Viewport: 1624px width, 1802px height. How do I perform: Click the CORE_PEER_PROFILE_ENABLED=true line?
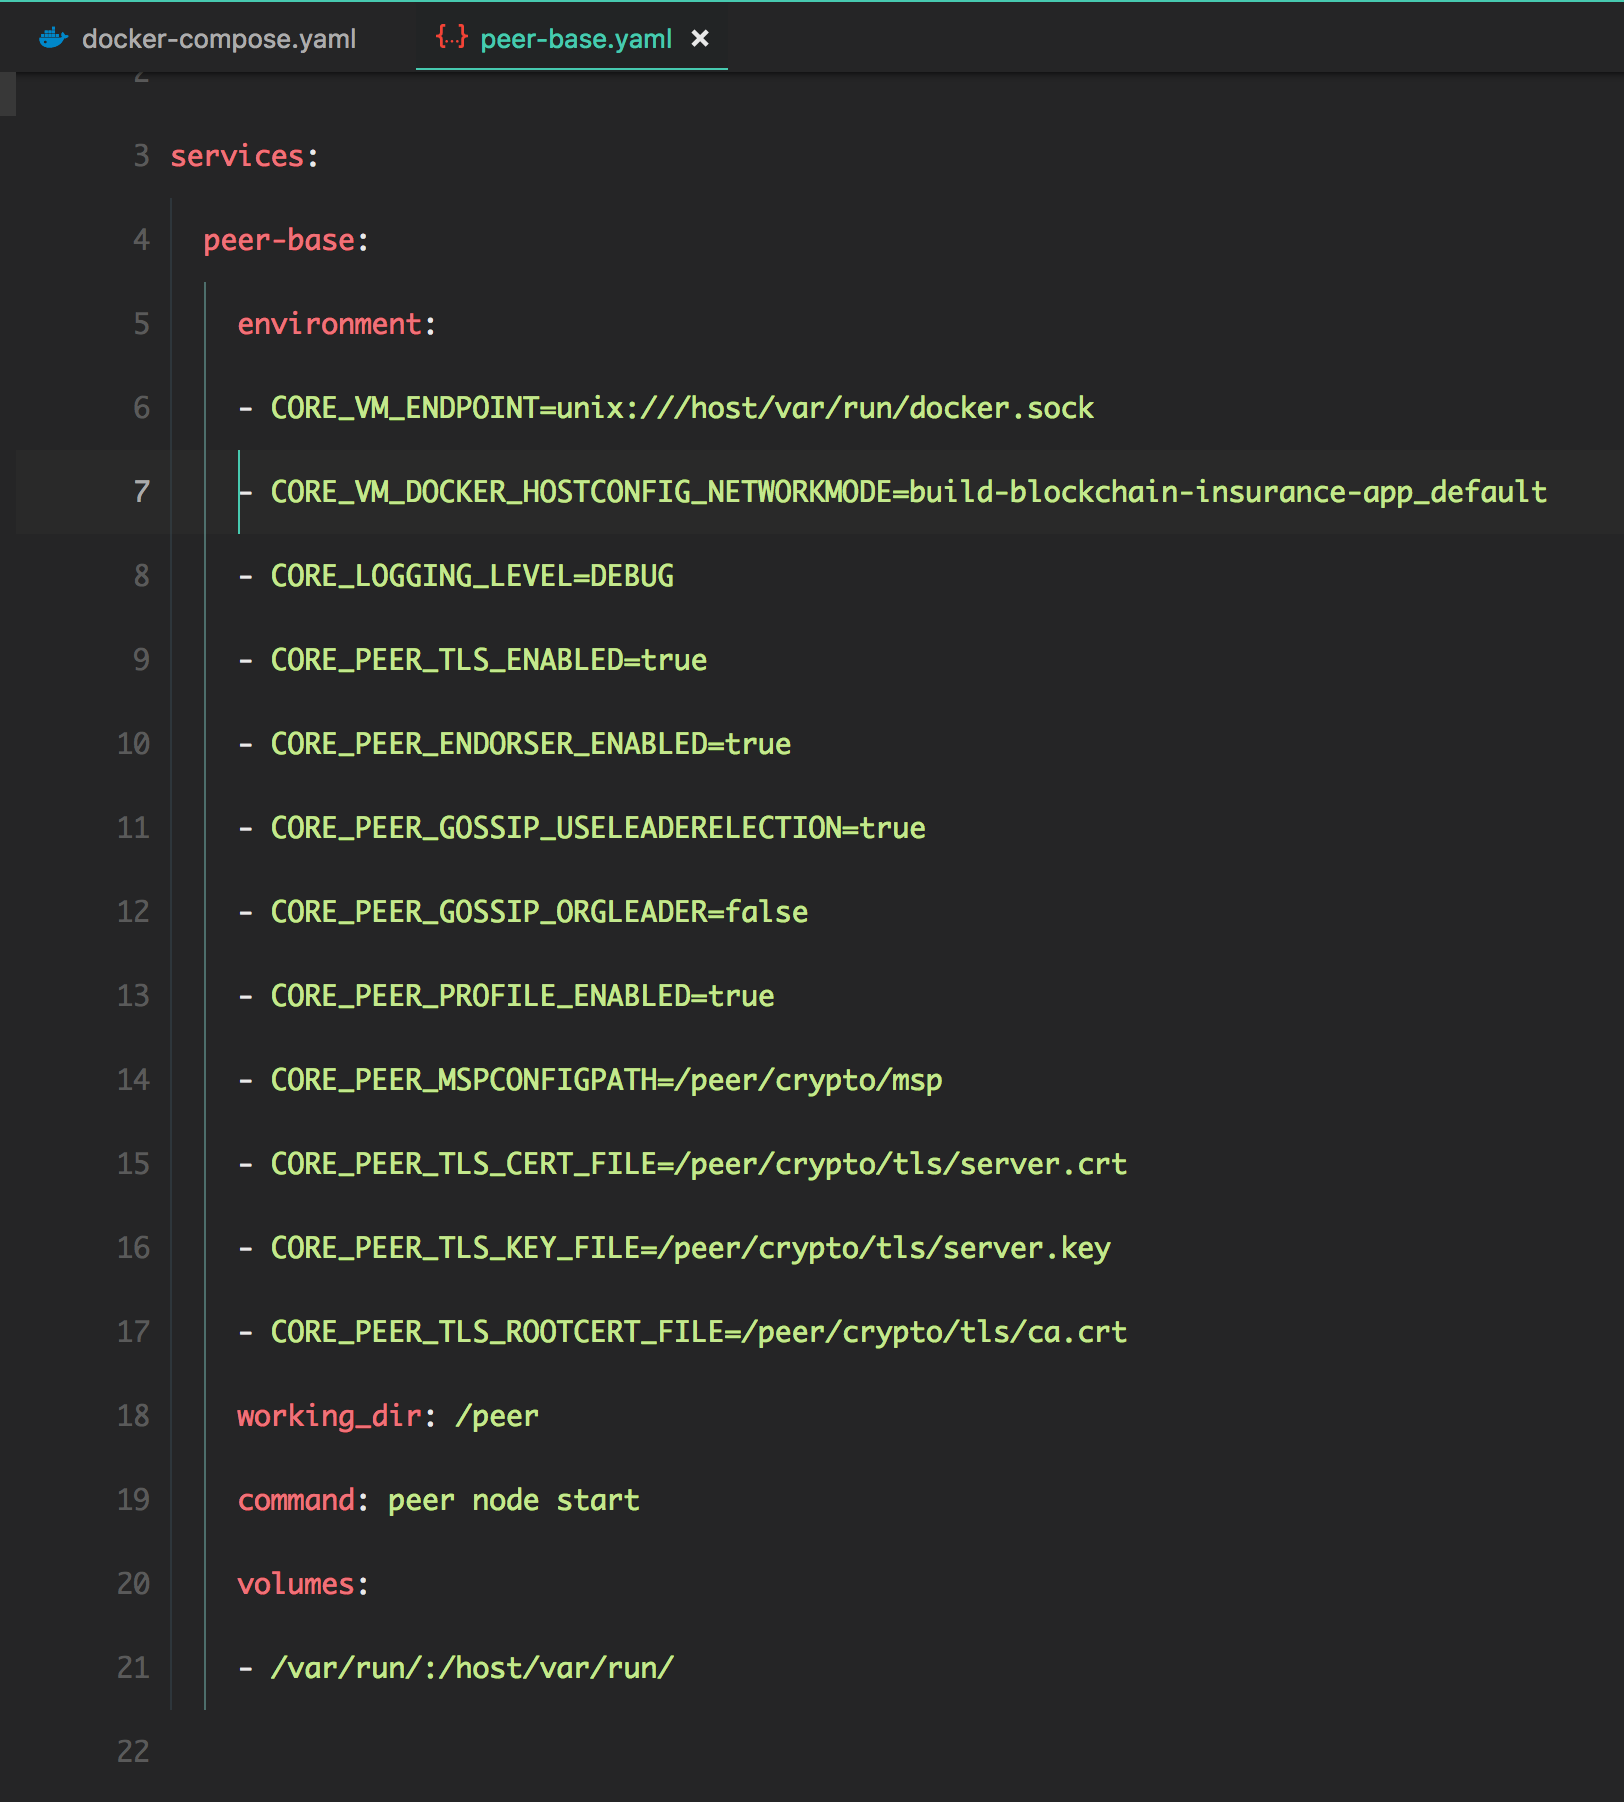coord(523,996)
